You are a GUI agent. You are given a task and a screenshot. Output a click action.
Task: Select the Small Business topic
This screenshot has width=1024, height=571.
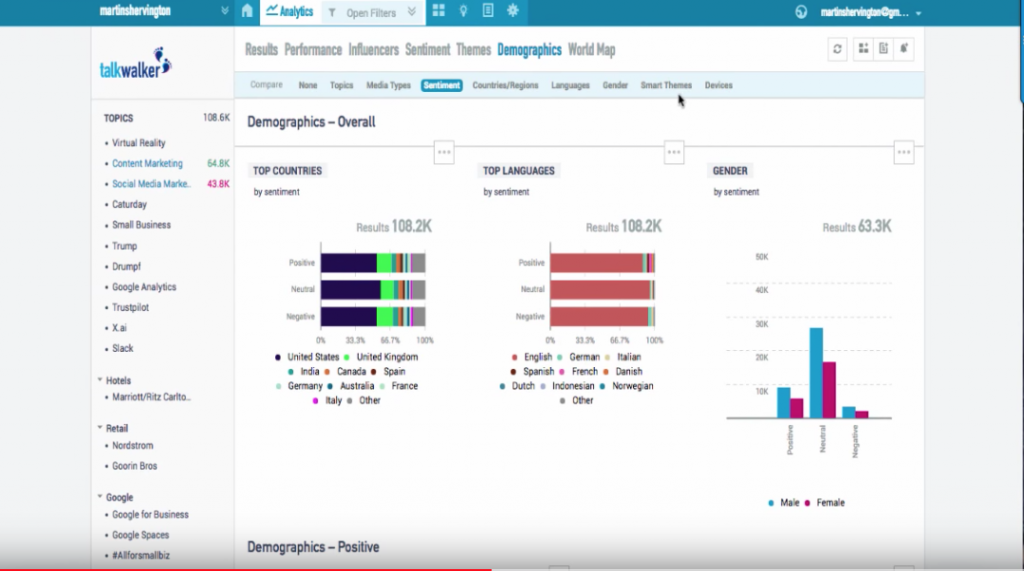(141, 225)
